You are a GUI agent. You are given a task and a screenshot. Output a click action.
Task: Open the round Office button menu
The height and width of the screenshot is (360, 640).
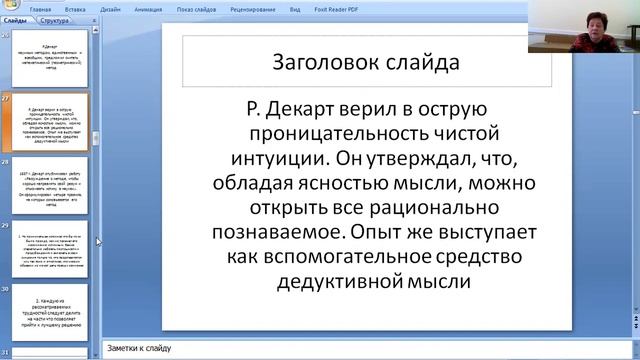[11, 4]
